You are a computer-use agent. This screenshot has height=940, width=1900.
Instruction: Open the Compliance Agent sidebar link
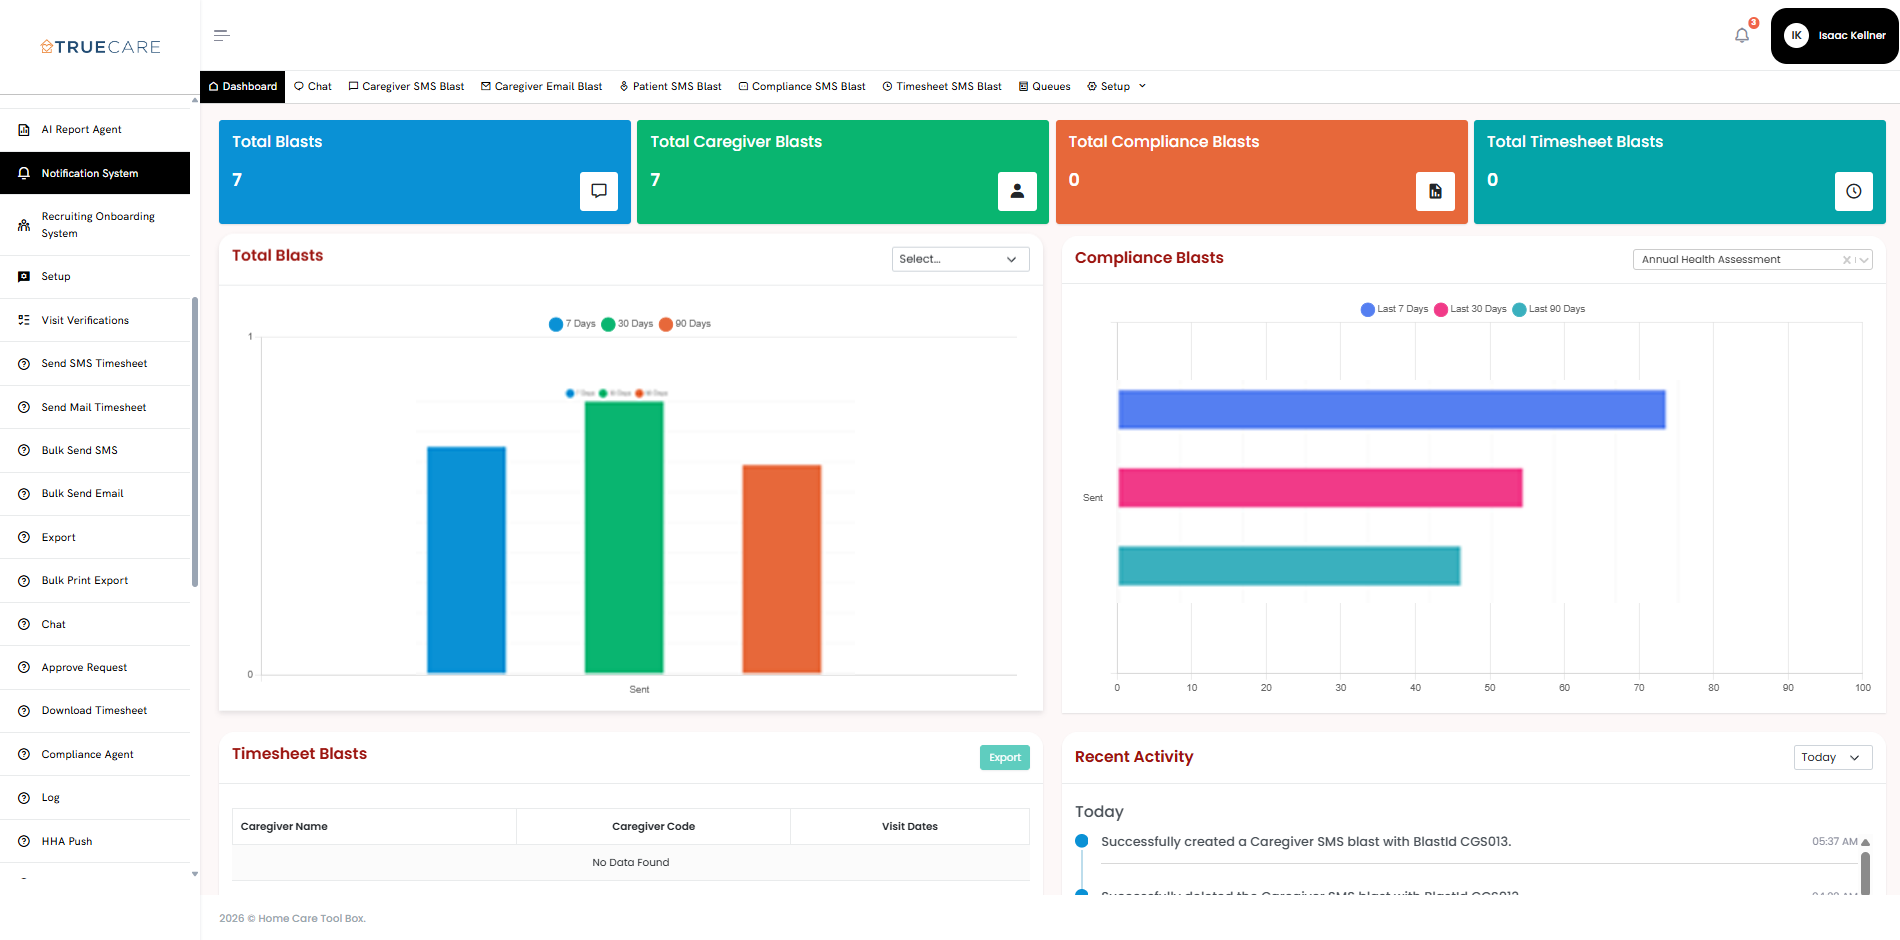click(87, 755)
